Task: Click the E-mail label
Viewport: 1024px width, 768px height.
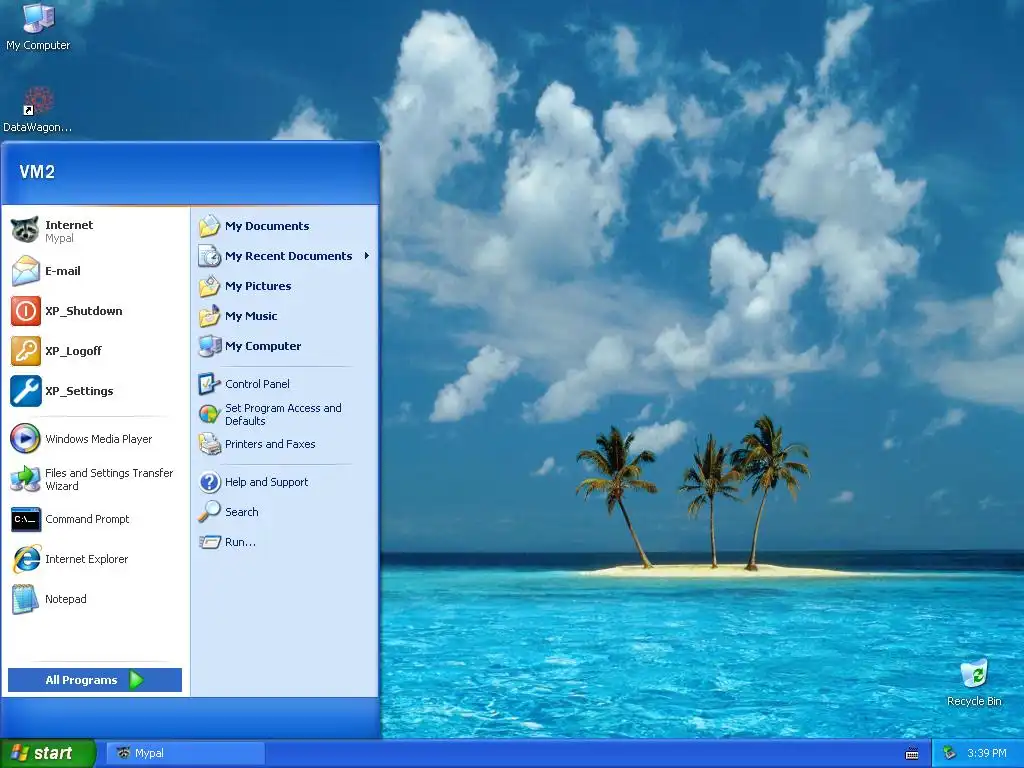Action: pyautogui.click(x=63, y=271)
